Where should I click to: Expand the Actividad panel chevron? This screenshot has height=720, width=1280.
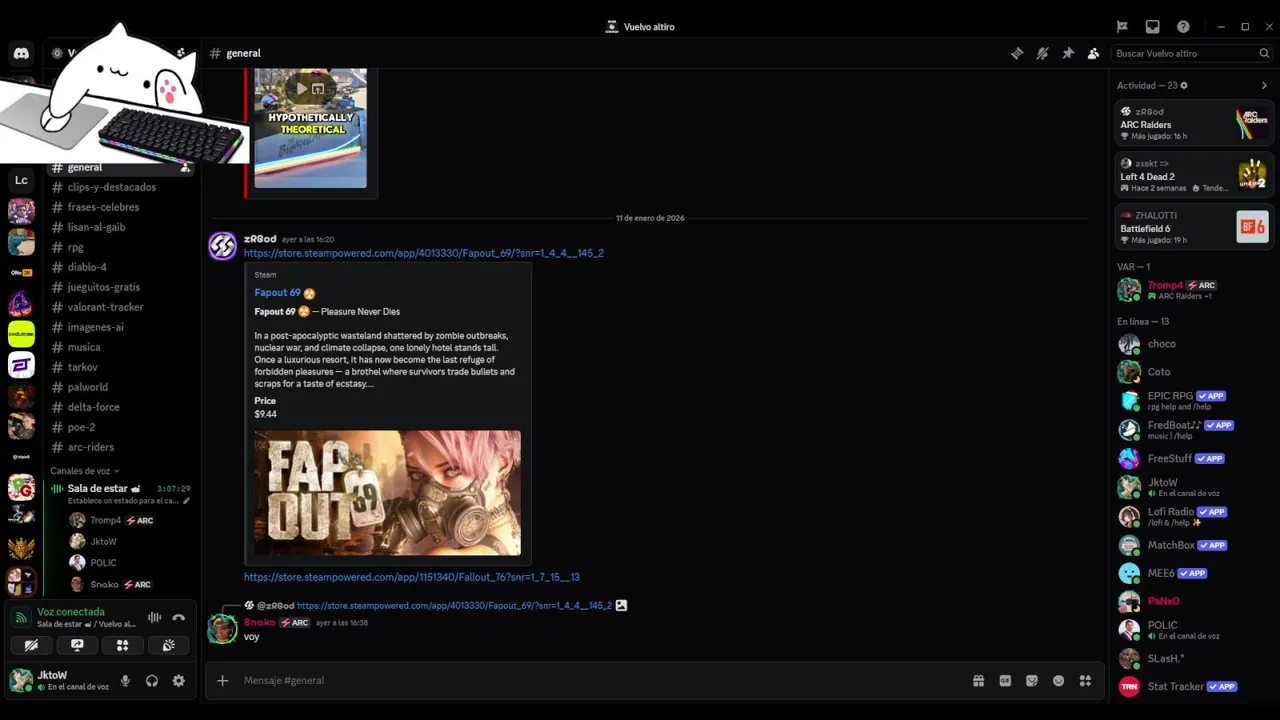pyautogui.click(x=1264, y=86)
